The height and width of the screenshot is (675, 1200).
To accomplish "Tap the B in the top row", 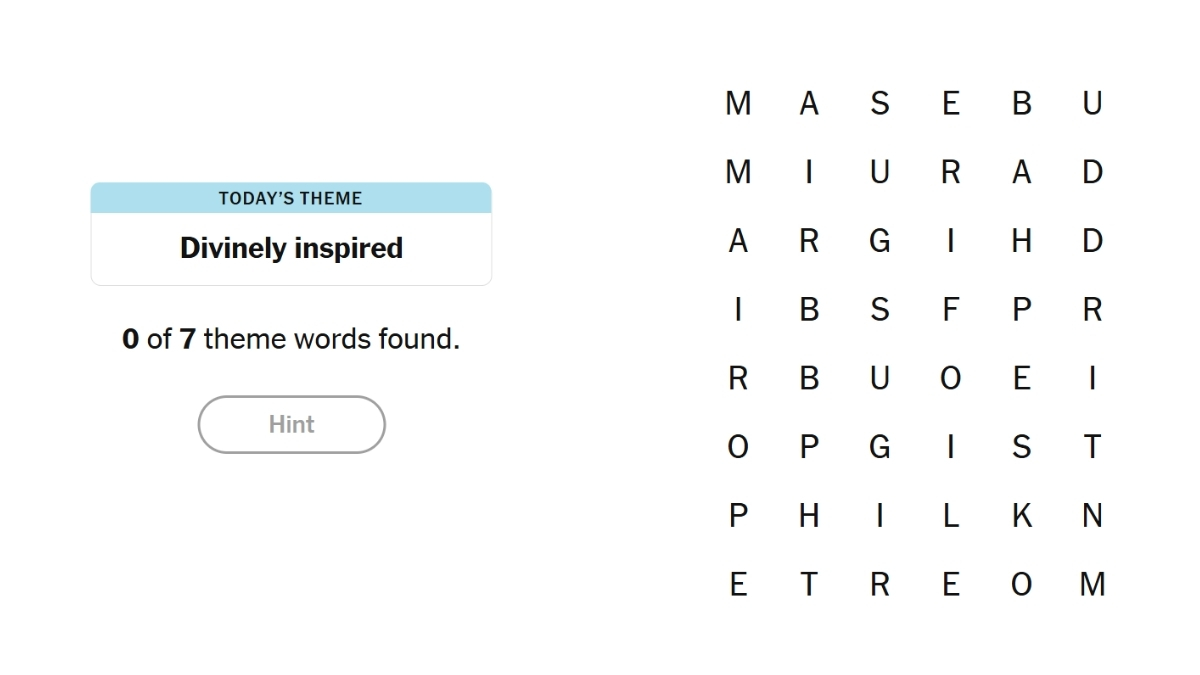I will pyautogui.click(x=1021, y=103).
